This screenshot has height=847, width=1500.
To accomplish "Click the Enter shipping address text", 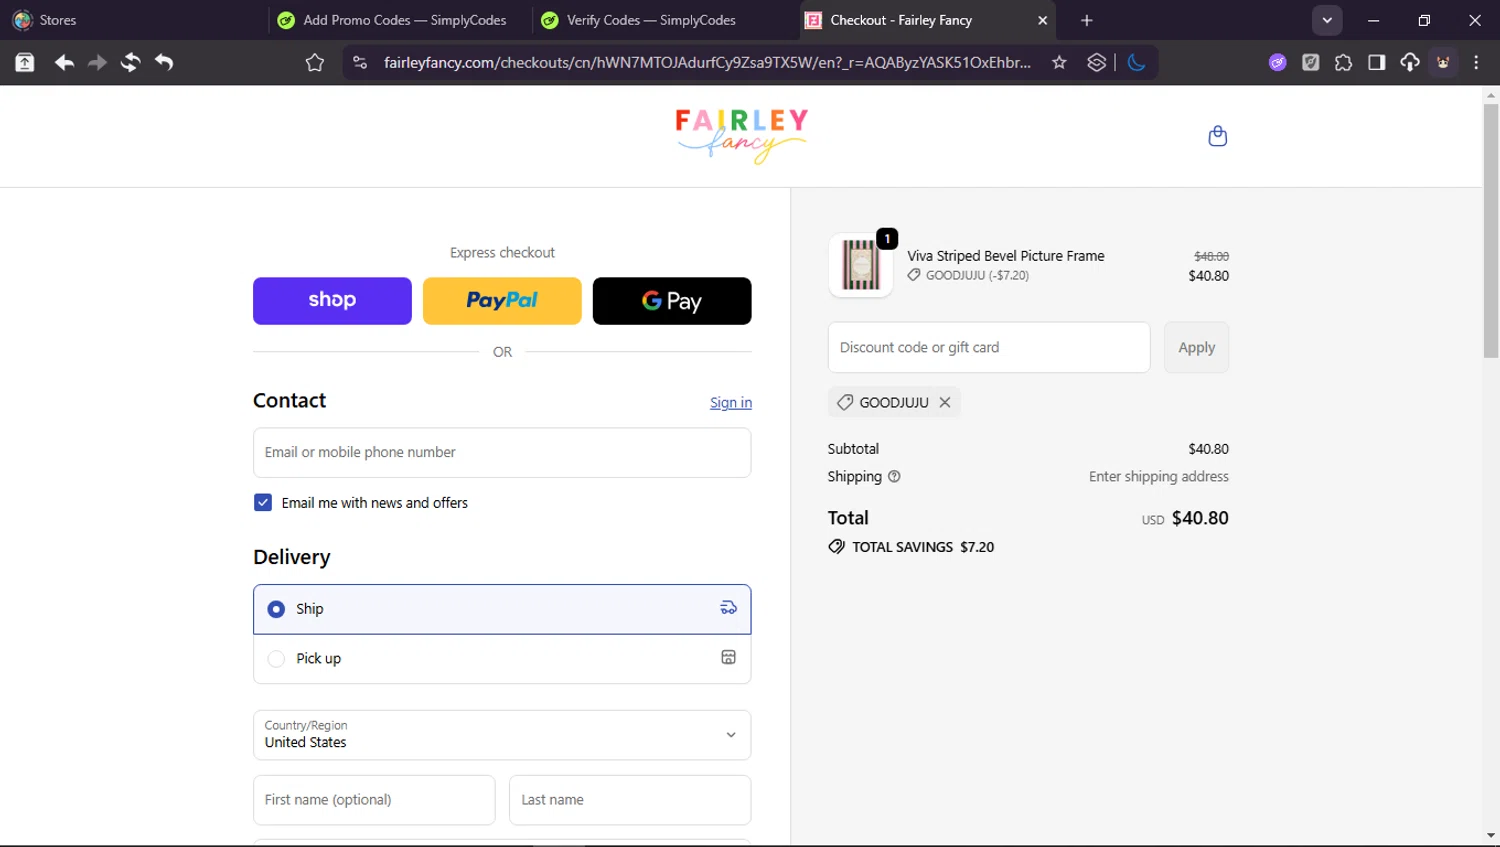I will click(x=1159, y=477).
